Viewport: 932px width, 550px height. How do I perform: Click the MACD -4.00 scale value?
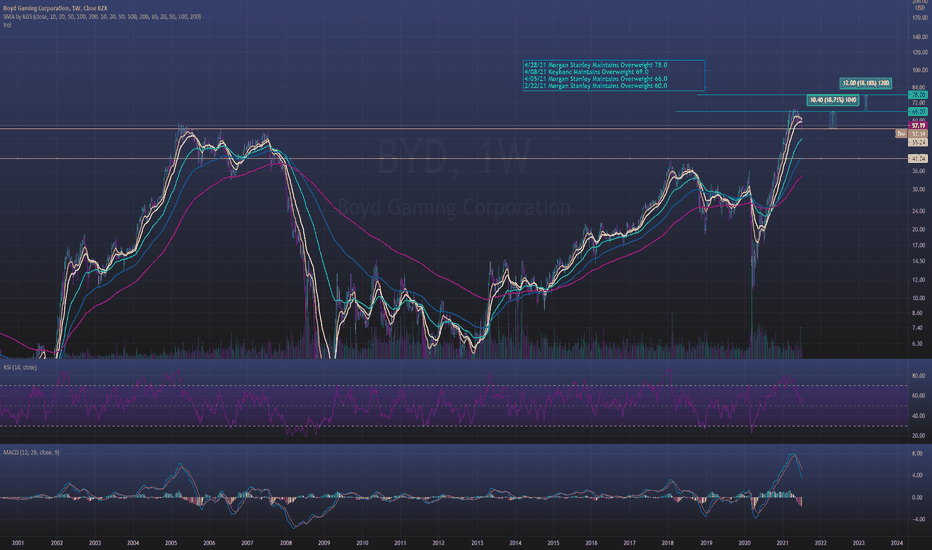click(918, 519)
